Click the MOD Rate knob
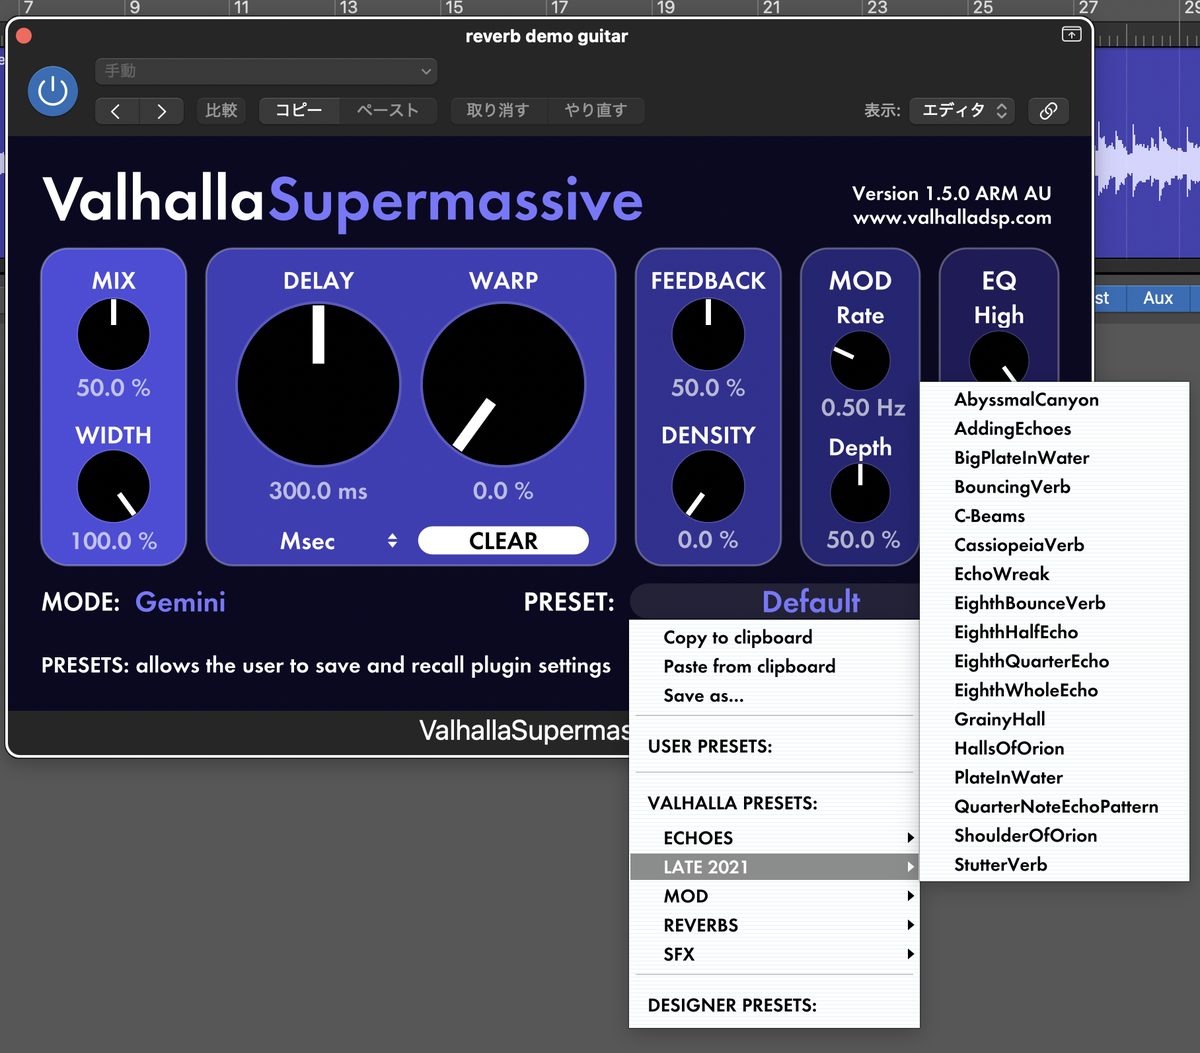Viewport: 1200px width, 1053px height. [x=860, y=361]
